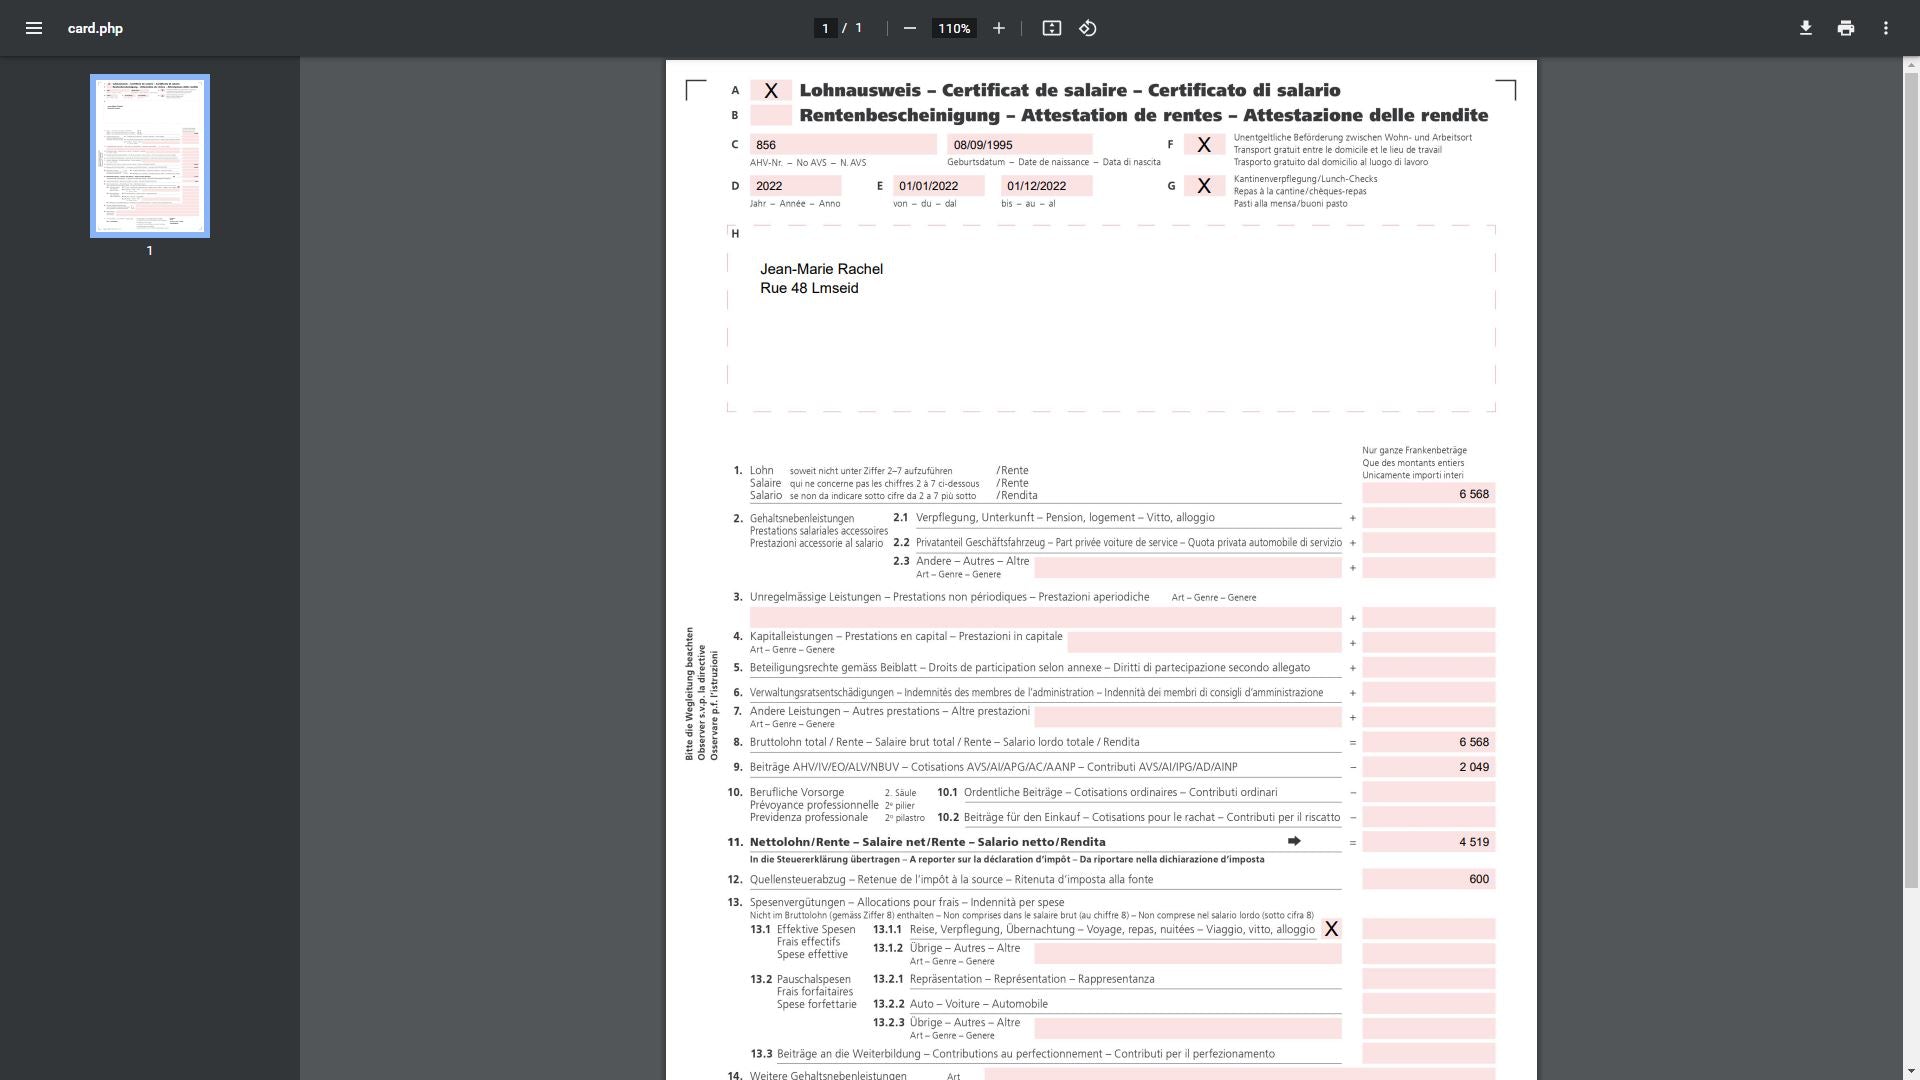Viewport: 1920px width, 1080px height.
Task: Click the vertical scrollbar thumb
Action: point(1910,480)
